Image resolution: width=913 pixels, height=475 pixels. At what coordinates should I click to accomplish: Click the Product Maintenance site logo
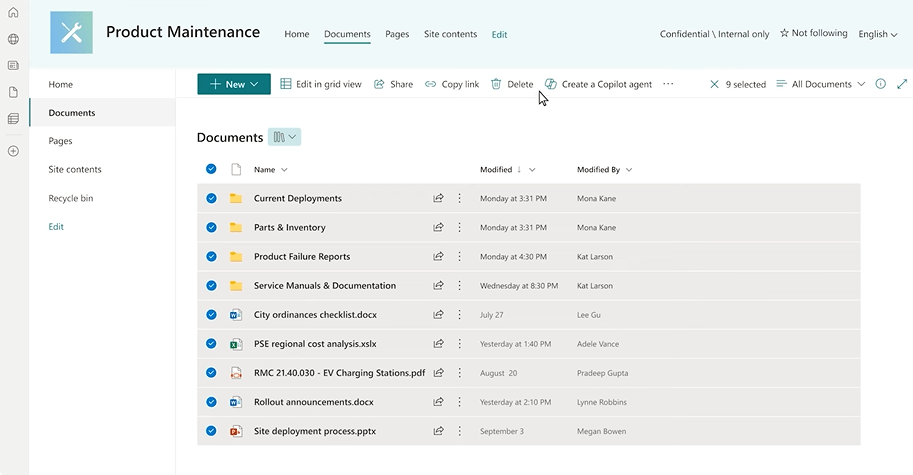point(71,33)
